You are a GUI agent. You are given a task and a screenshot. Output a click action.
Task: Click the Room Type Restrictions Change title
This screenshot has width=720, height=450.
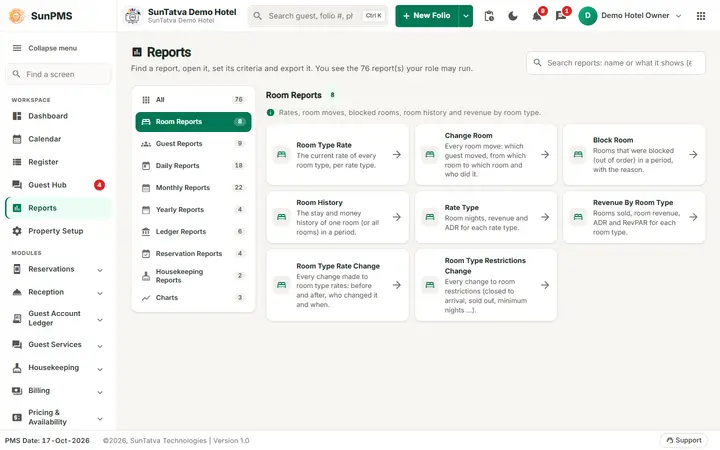tap(485, 266)
